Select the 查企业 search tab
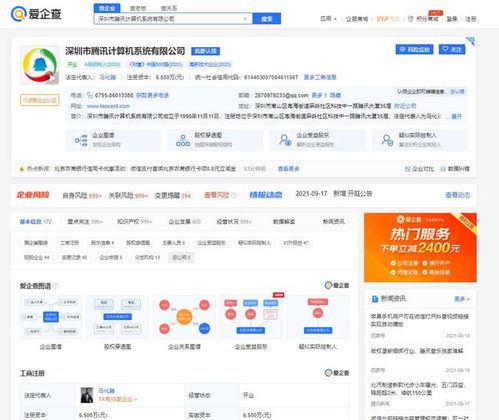The width and height of the screenshot is (499, 420). pos(107,8)
